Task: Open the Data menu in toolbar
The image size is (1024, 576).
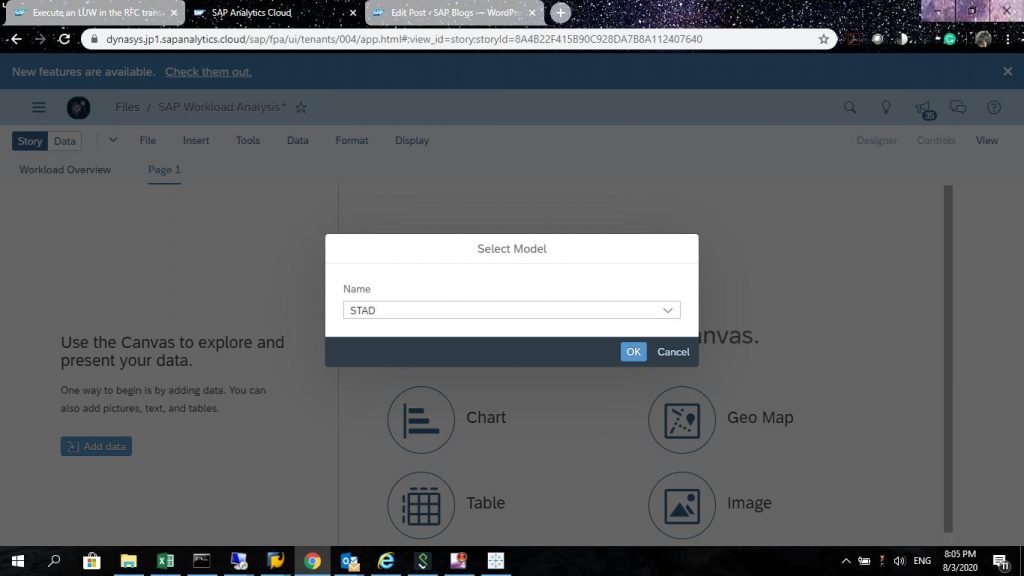Action: point(297,140)
